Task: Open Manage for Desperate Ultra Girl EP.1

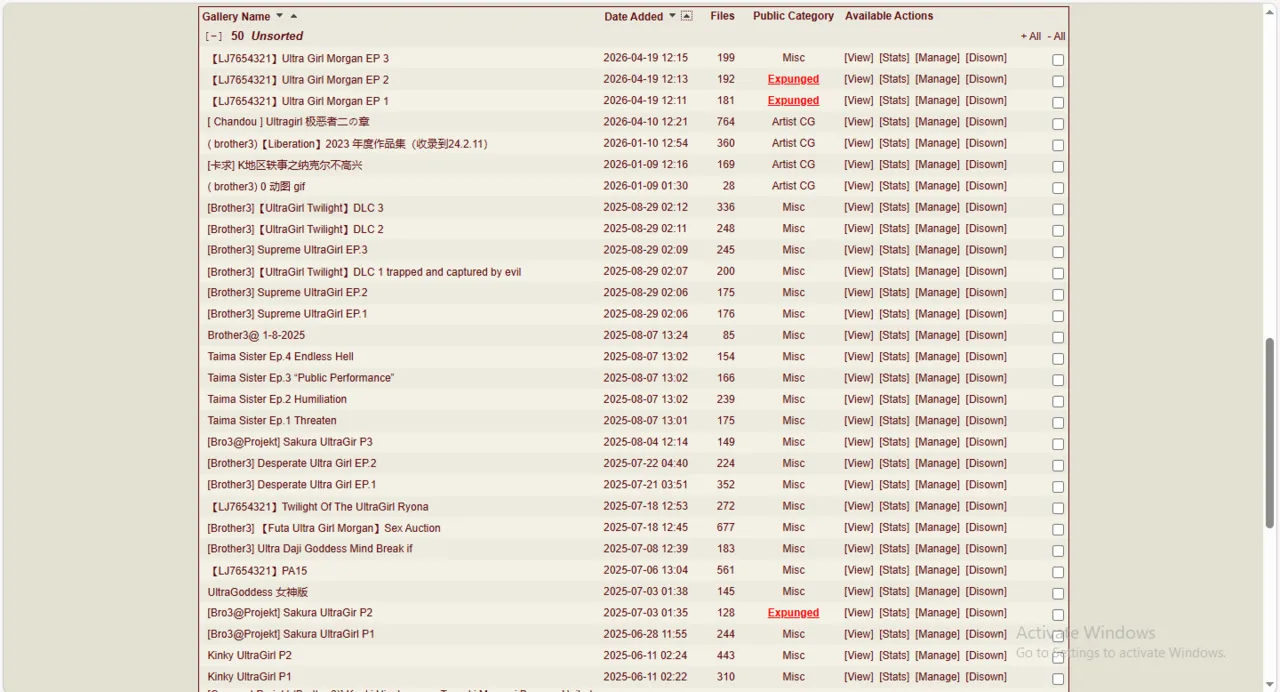Action: click(937, 485)
